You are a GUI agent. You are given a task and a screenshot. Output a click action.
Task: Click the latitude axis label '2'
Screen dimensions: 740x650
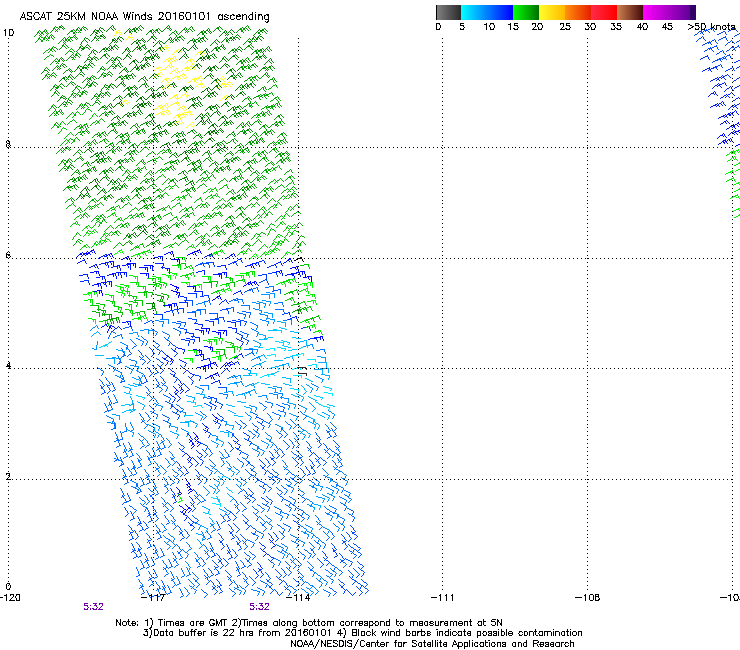pos(8,476)
